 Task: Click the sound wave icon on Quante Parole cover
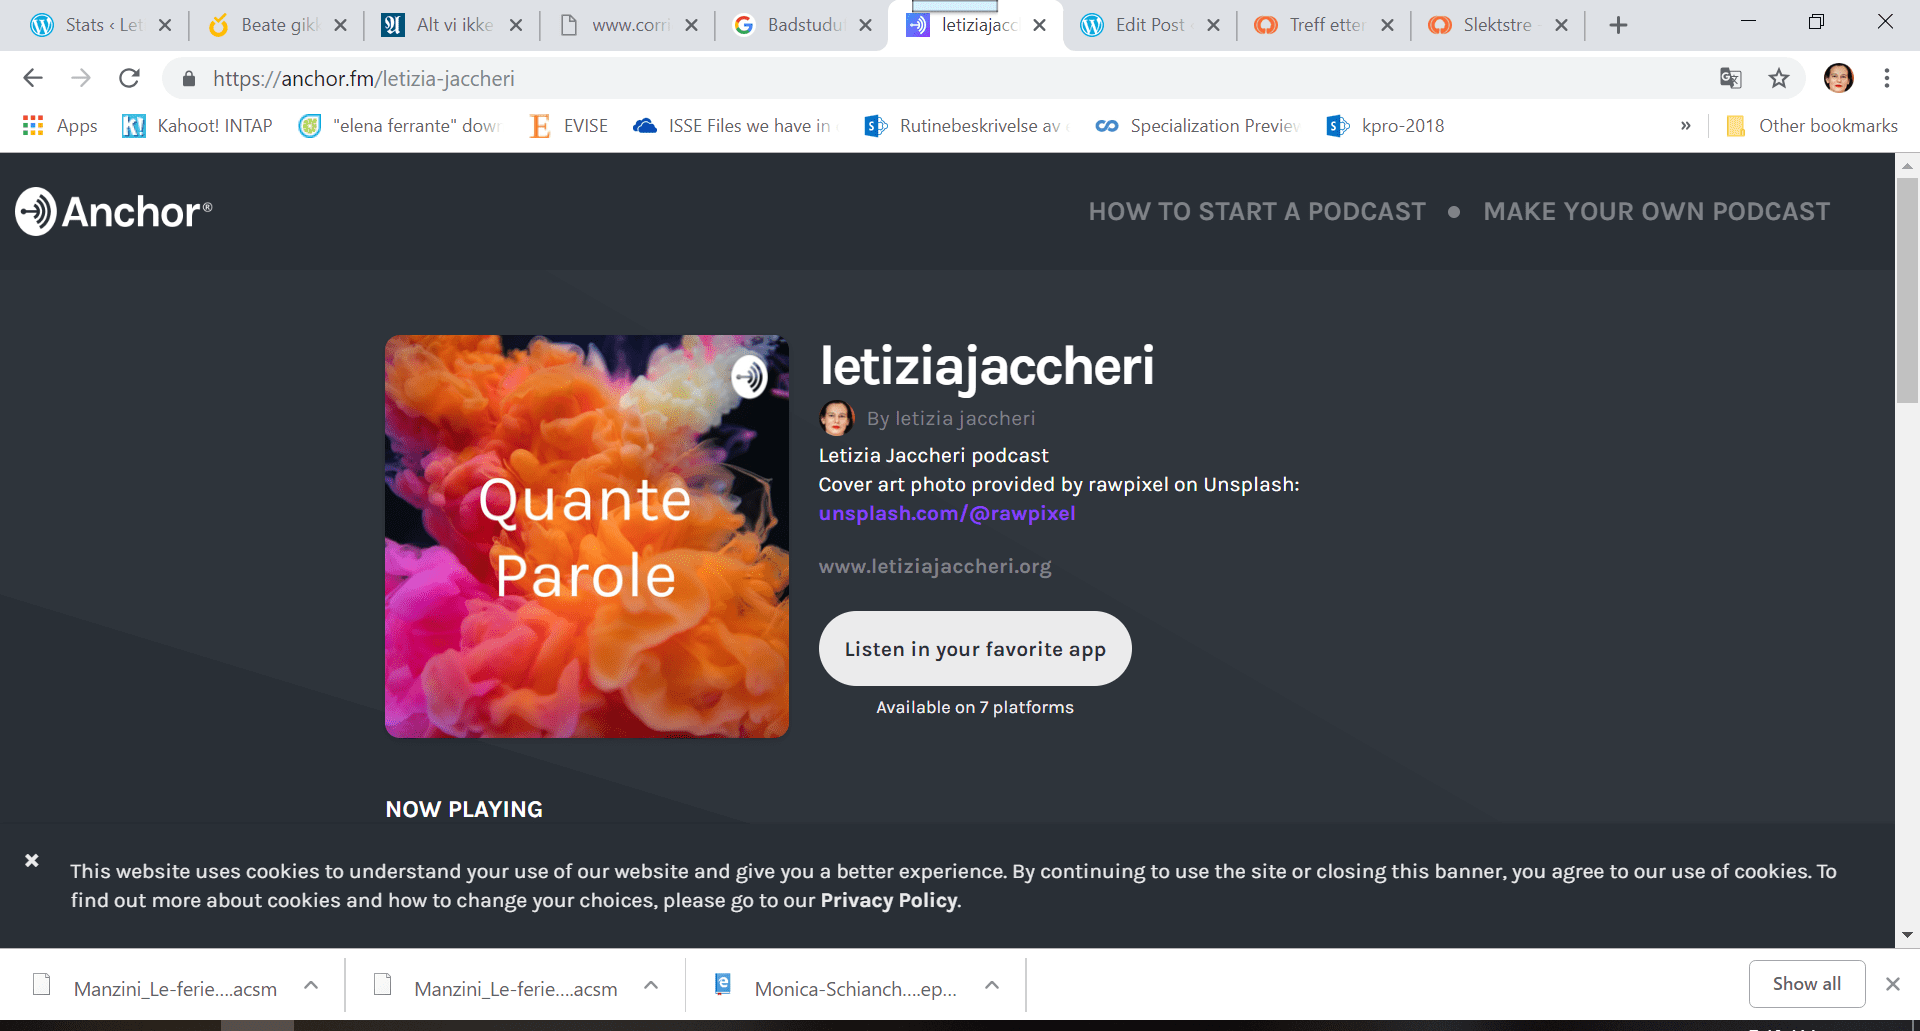point(748,377)
